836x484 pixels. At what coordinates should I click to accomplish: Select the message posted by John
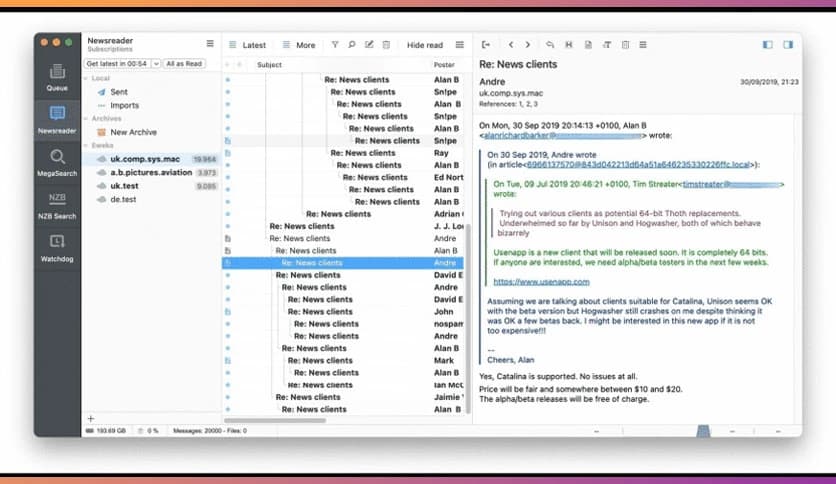tap(343, 312)
